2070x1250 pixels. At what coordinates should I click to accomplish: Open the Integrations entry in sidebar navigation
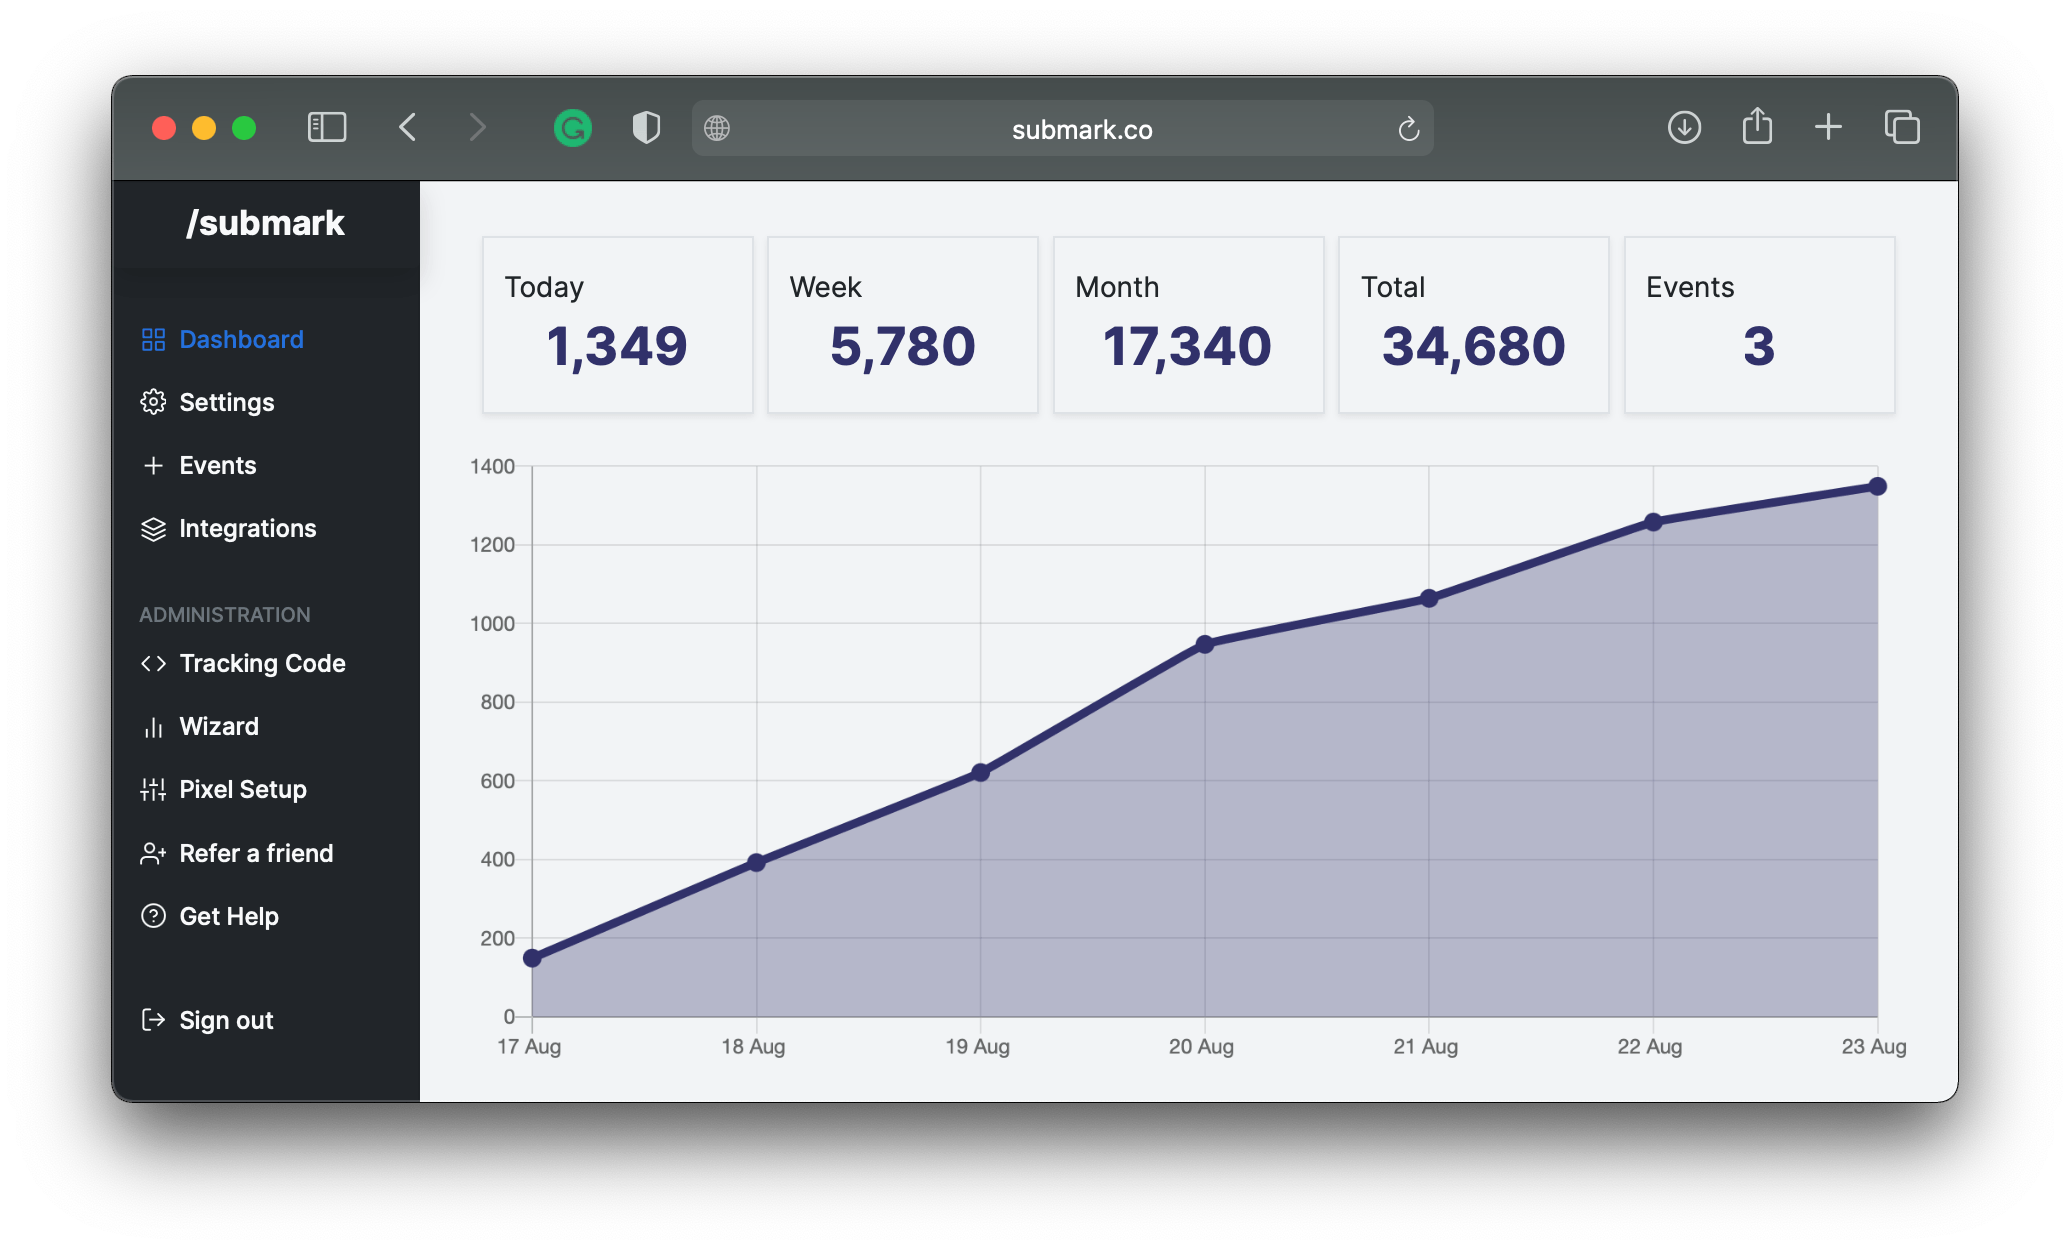tap(248, 528)
